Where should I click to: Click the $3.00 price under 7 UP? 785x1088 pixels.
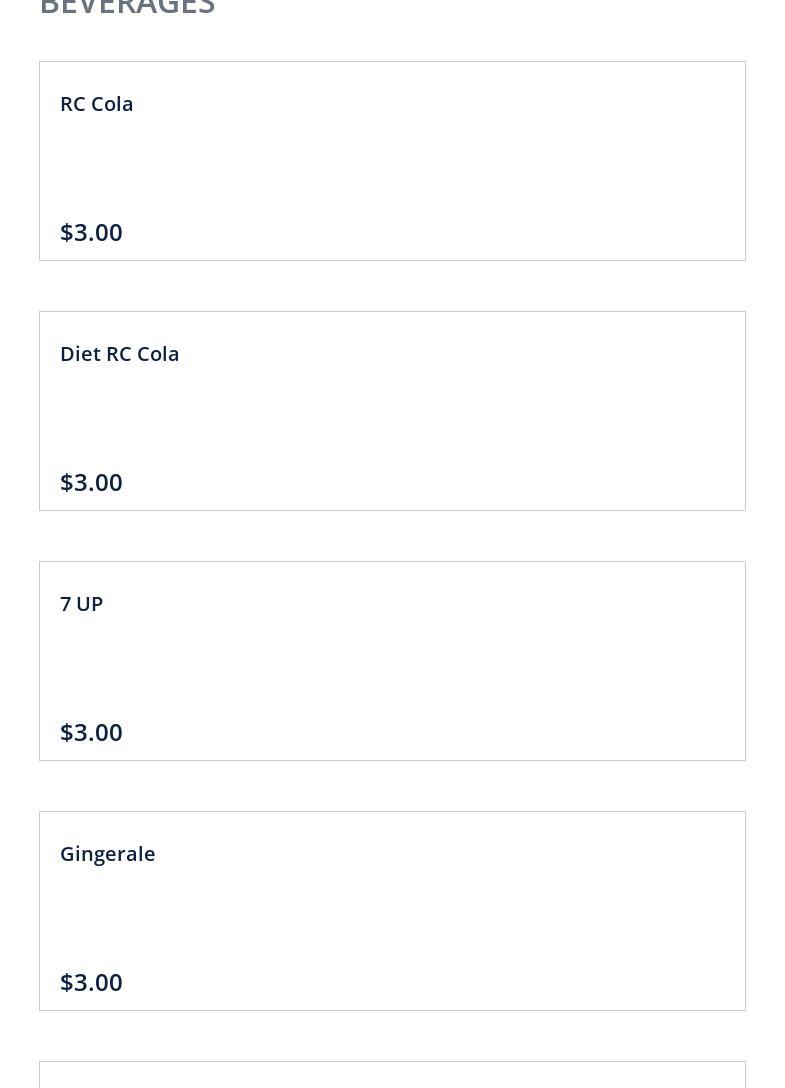(x=91, y=732)
